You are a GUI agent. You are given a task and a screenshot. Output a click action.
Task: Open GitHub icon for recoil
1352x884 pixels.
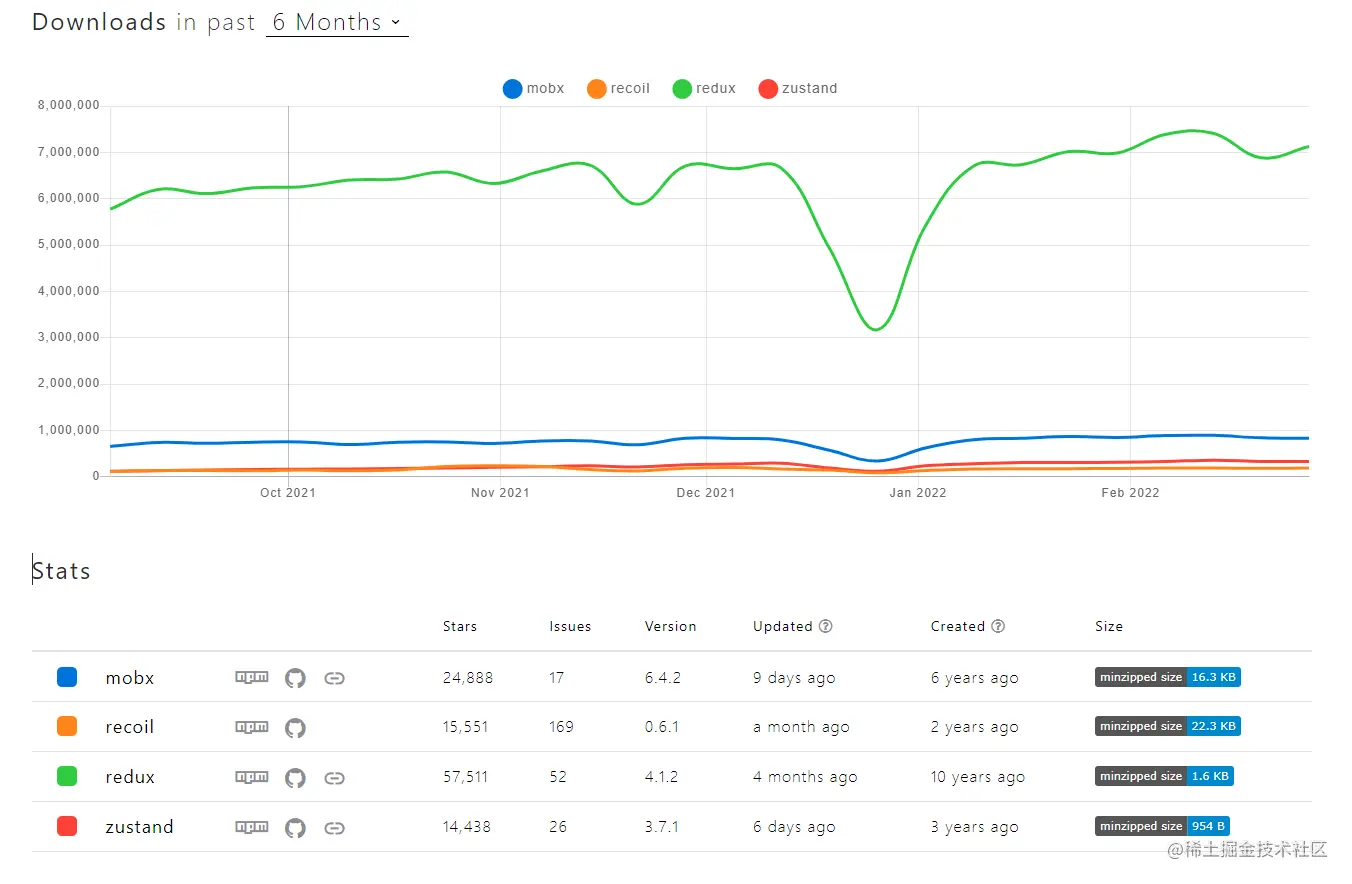click(295, 728)
